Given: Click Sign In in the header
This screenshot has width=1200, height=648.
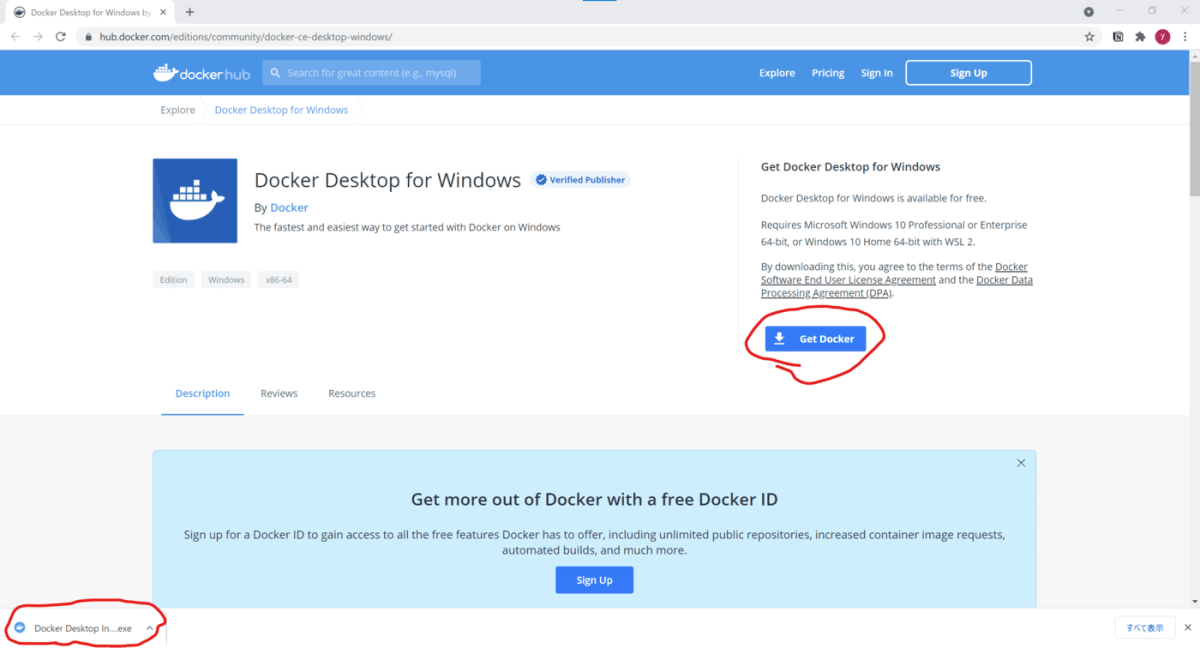Looking at the screenshot, I should 877,73.
